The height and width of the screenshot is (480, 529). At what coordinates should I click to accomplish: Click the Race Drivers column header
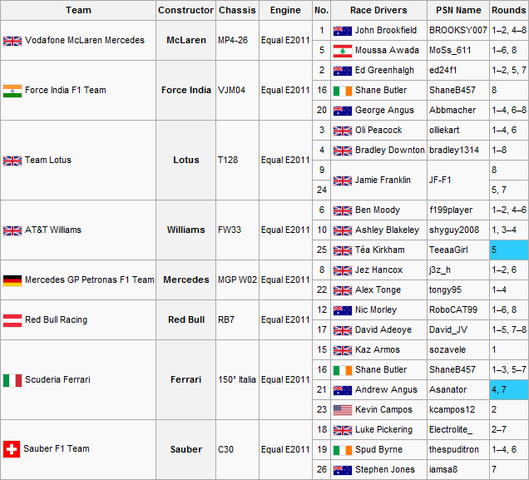[x=379, y=10]
